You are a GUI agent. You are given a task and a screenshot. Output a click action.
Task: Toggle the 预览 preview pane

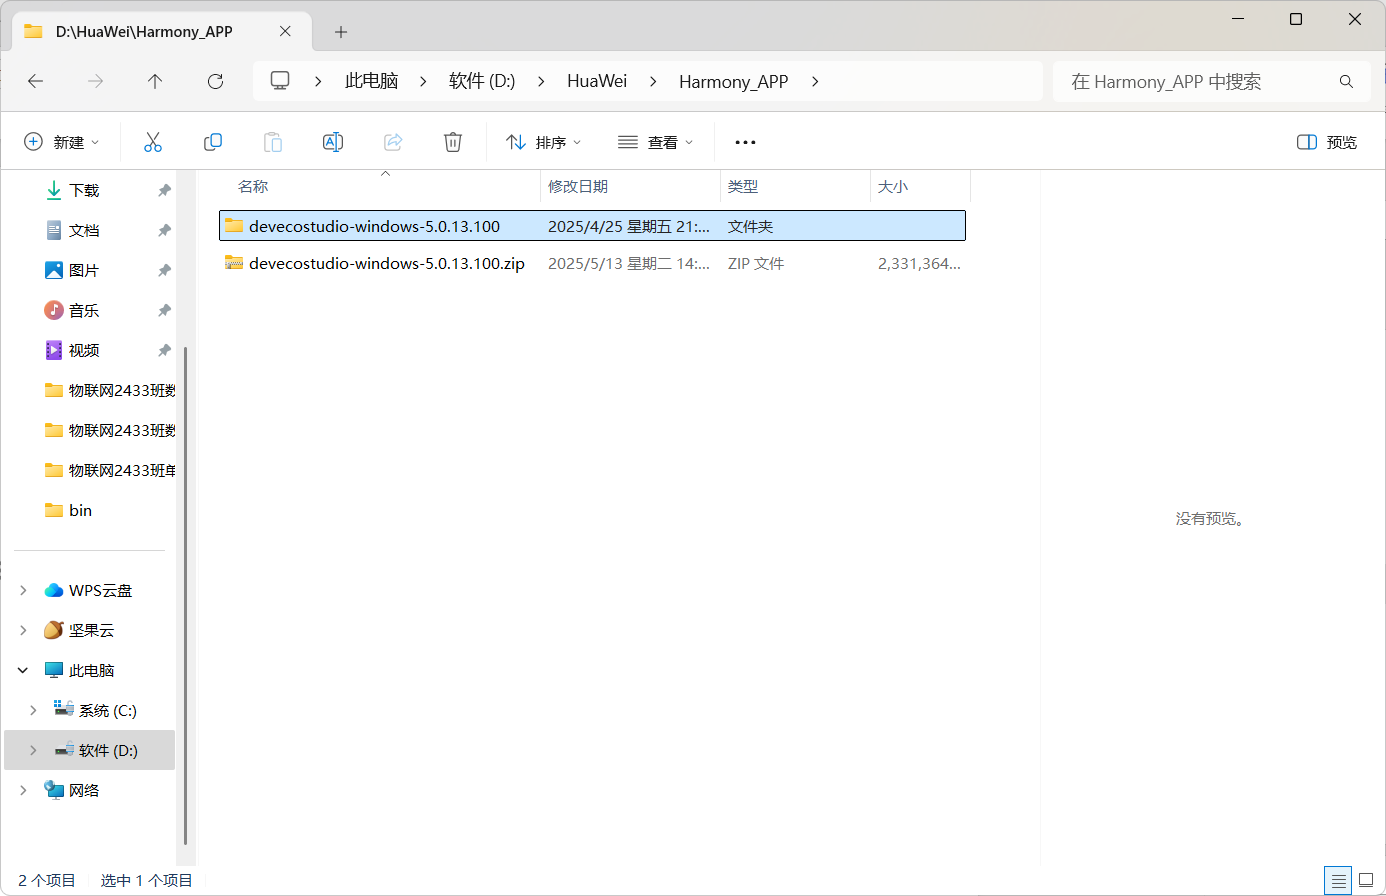1327,142
